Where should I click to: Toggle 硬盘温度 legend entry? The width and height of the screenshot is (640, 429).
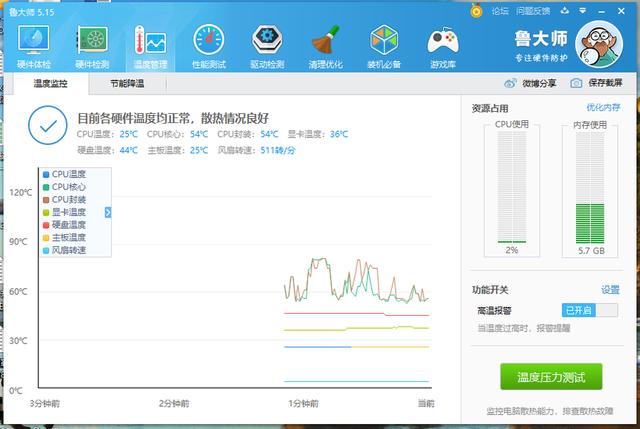click(x=64, y=225)
